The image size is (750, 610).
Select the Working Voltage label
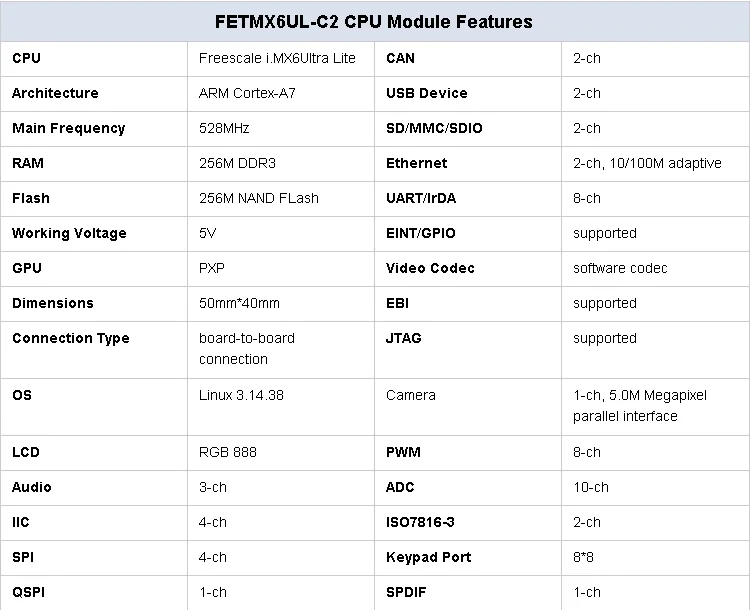pyautogui.click(x=69, y=233)
